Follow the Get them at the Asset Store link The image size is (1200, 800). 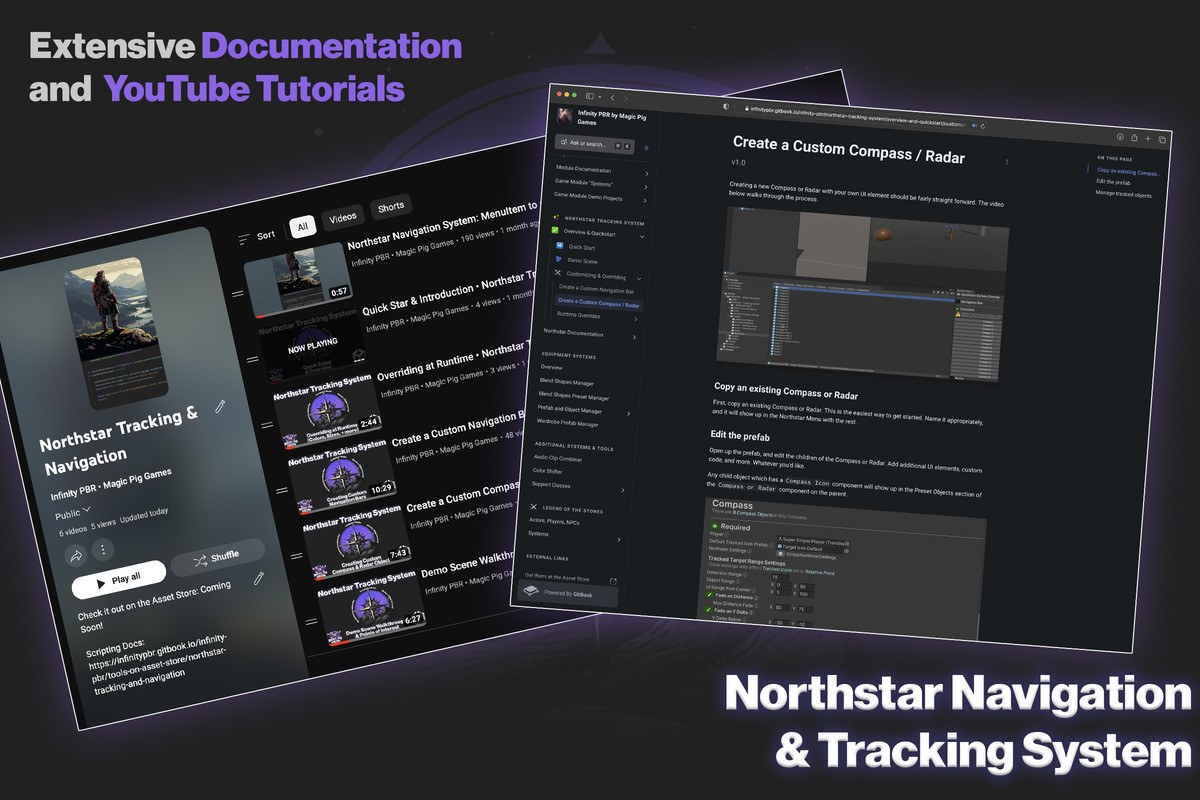[557, 577]
